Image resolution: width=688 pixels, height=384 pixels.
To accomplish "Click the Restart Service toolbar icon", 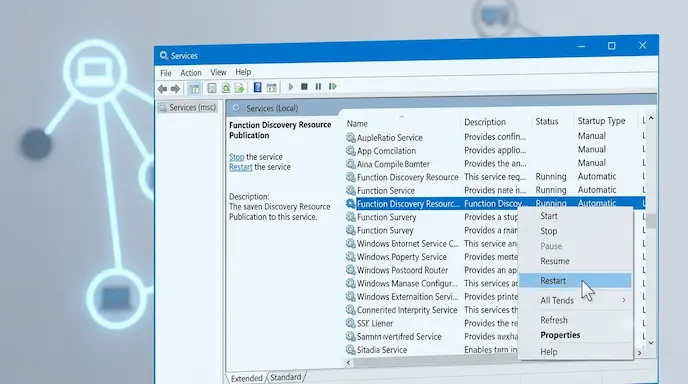I will (333, 86).
